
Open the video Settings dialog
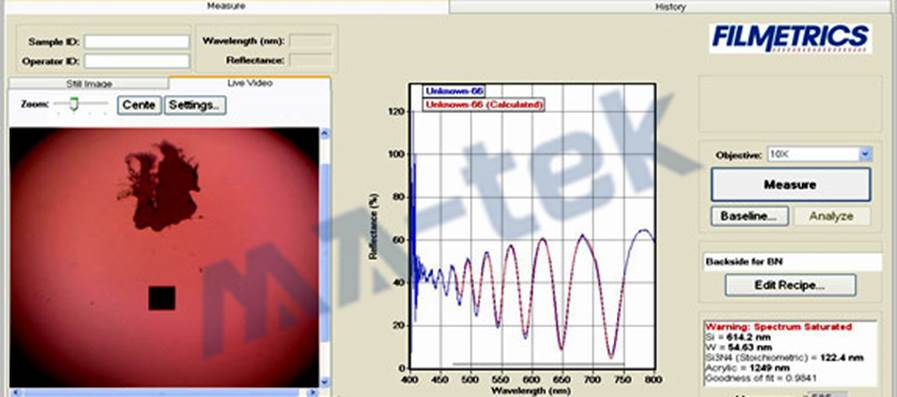(195, 105)
